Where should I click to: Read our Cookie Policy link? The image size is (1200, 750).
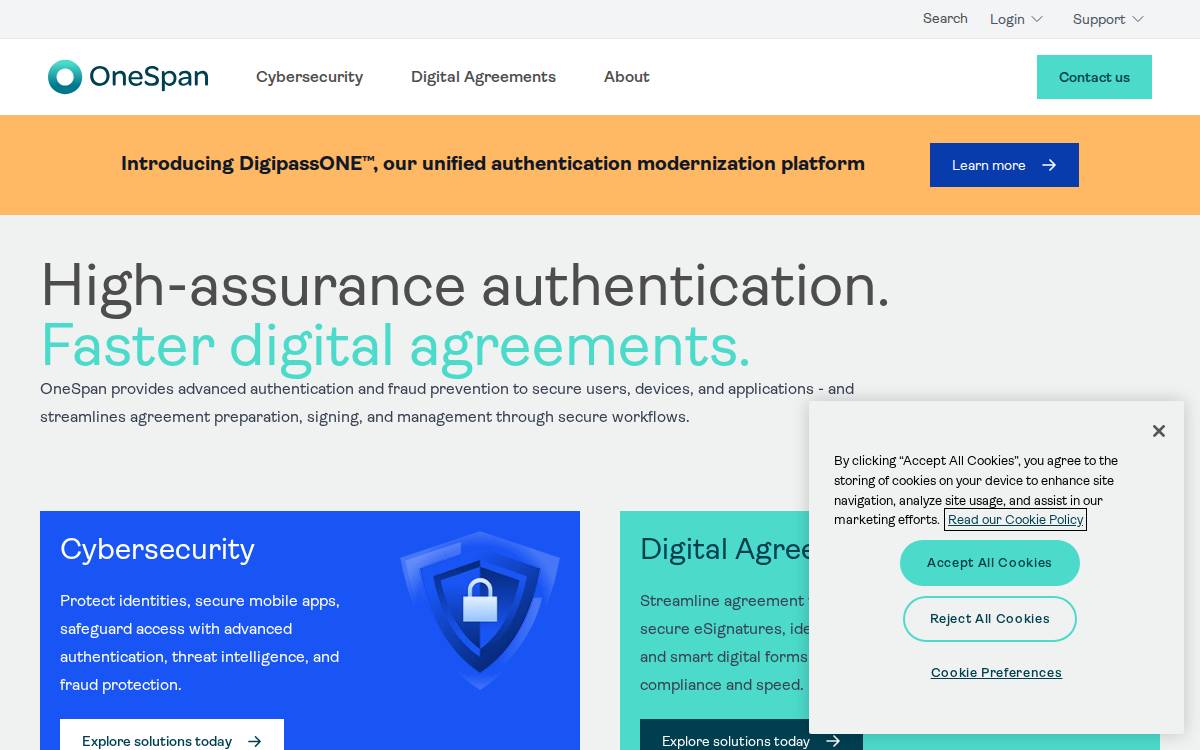(1015, 520)
